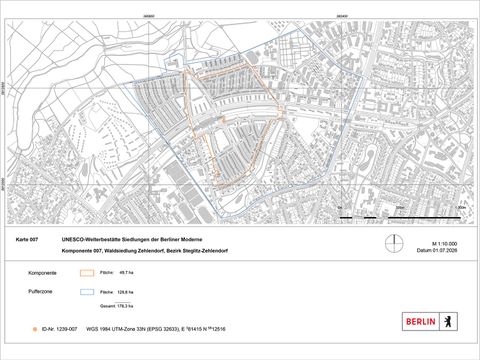
Task: Click the orange dot beside ID-Nr. 1239-007
Action: [x=35, y=329]
